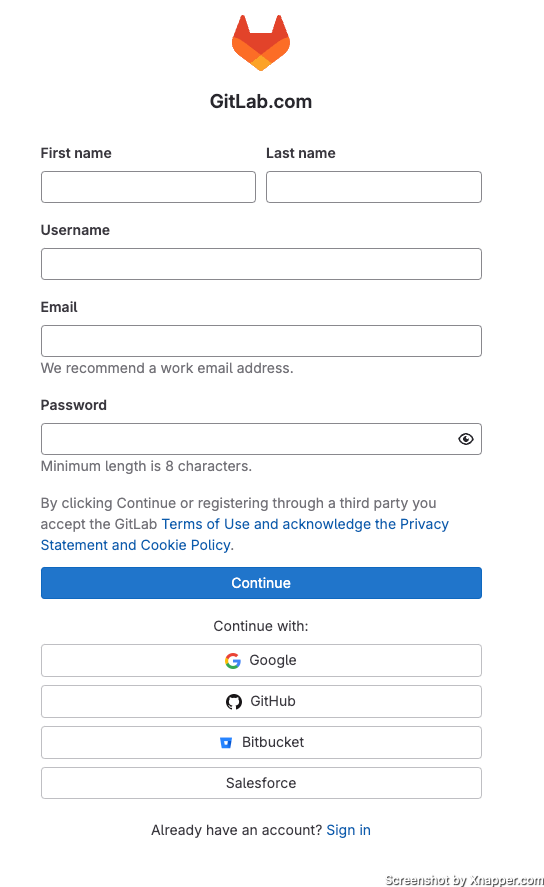Click the GitLab fox logo

(261, 43)
